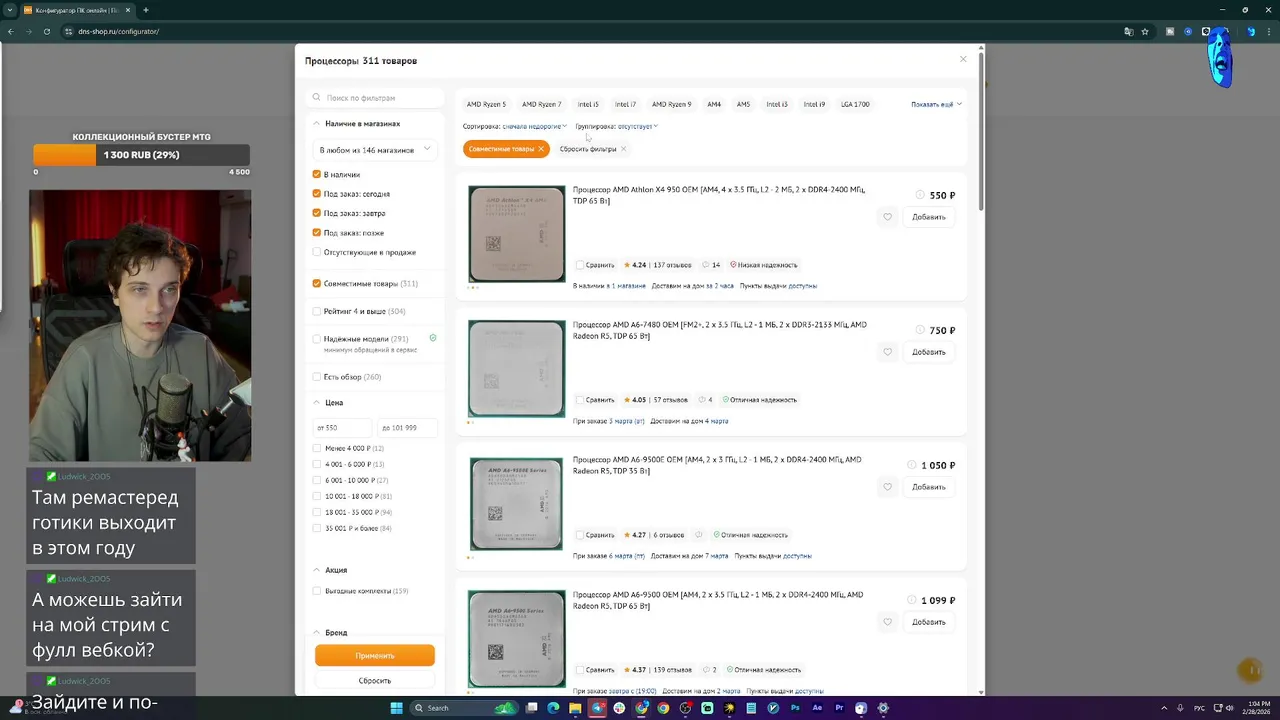Select the 'AM4' socket tag
Screen dimensions: 1280x720
click(714, 104)
